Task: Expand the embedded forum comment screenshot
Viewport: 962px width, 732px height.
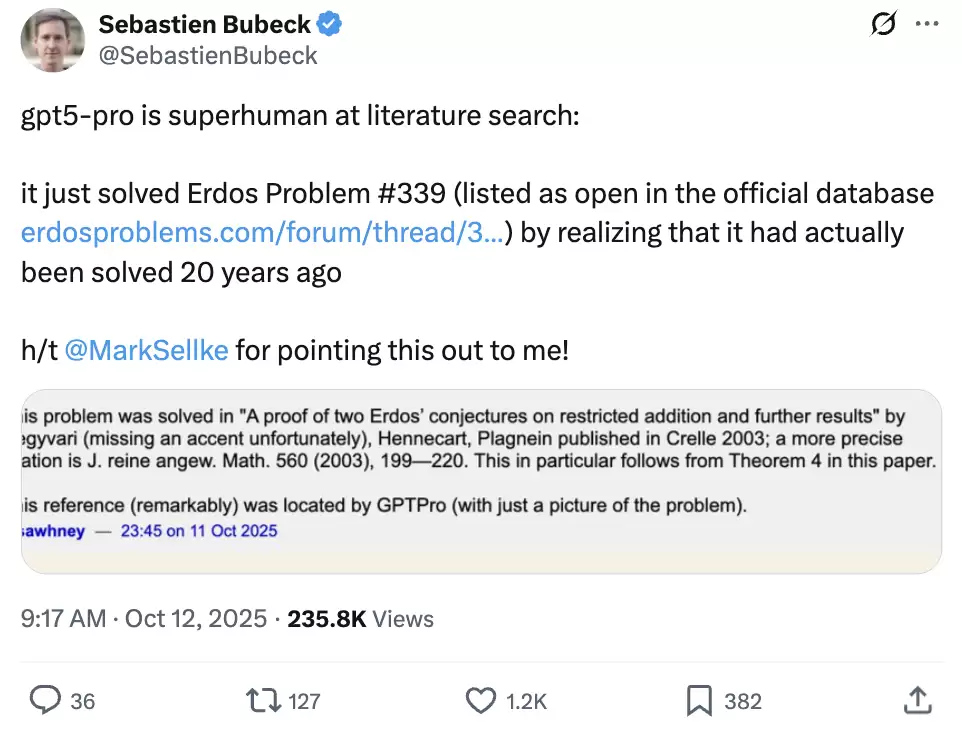Action: pyautogui.click(x=481, y=480)
